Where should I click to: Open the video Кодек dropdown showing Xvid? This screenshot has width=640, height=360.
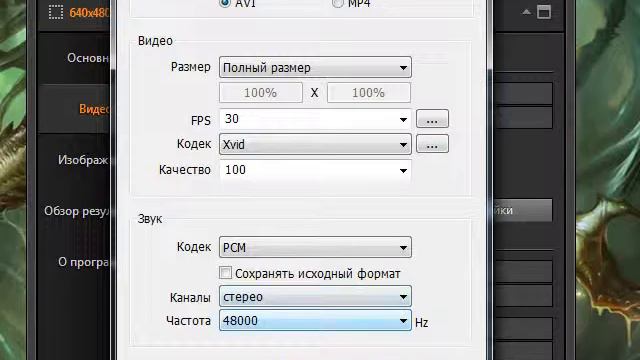click(x=315, y=144)
